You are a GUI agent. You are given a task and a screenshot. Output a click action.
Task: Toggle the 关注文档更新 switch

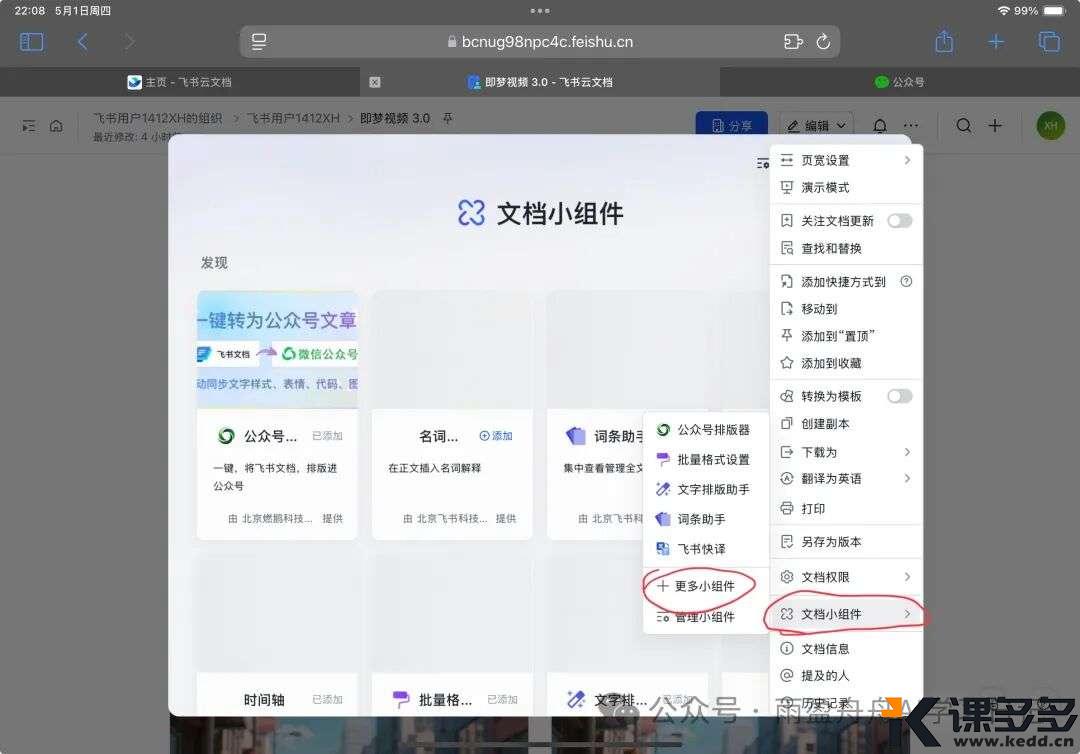[x=899, y=221]
